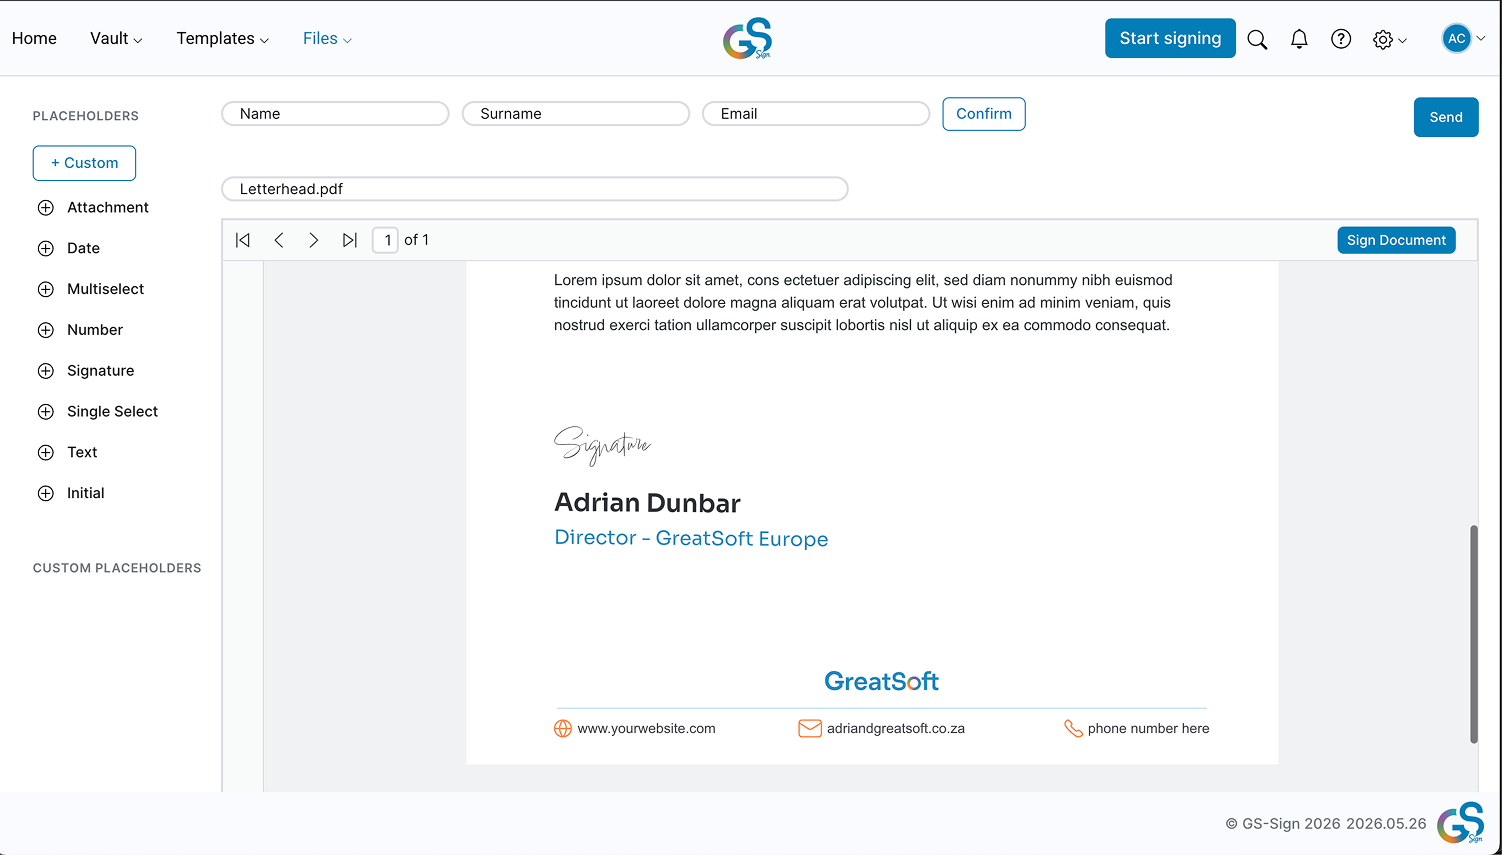Focus the Email input field
The image size is (1502, 855).
(x=816, y=114)
